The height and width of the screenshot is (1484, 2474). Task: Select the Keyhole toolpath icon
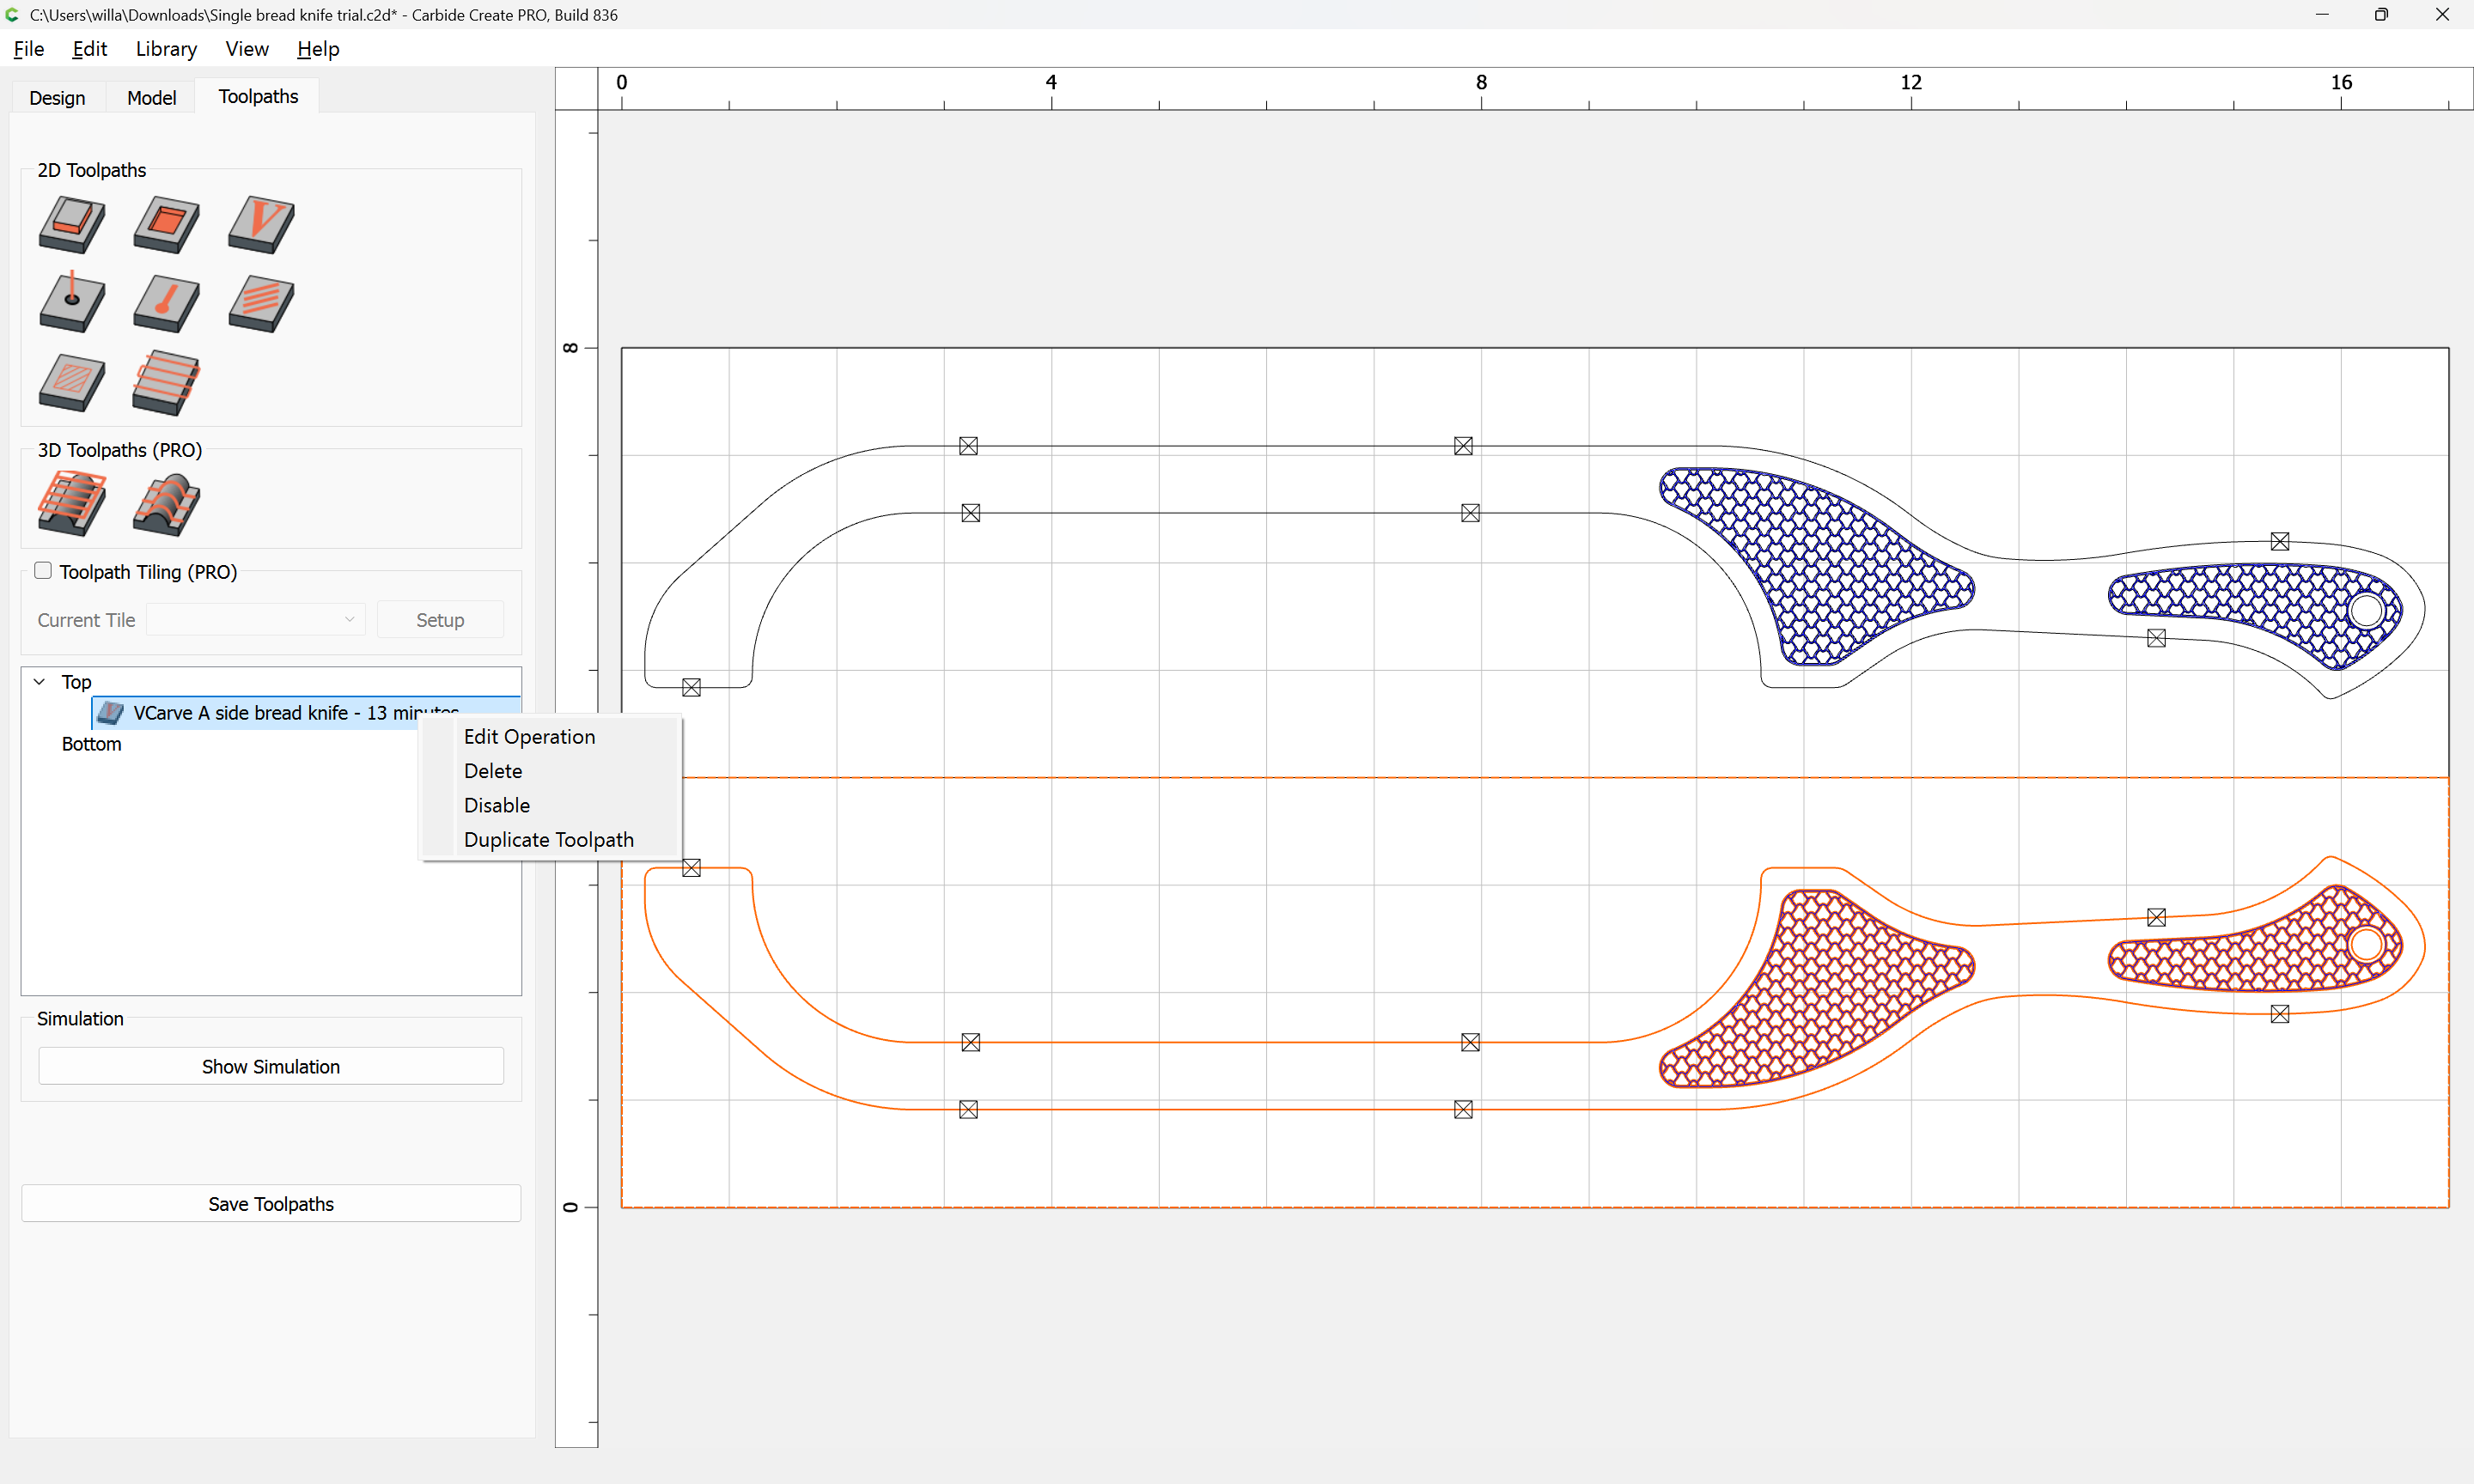[x=166, y=302]
